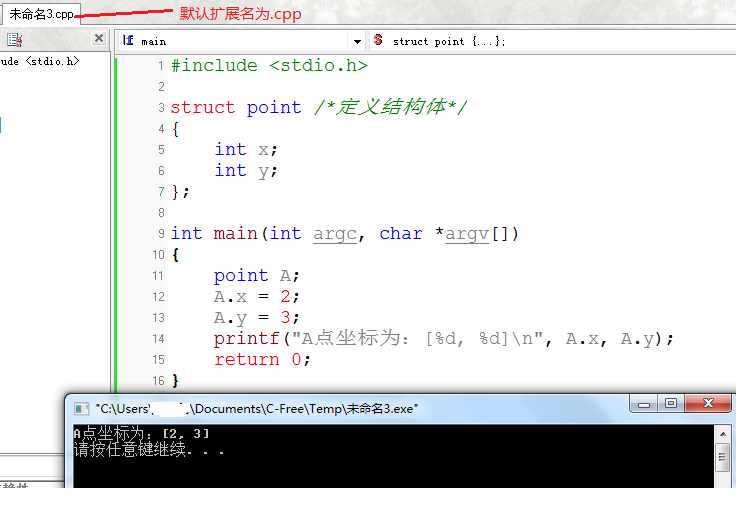Switch to the 未命名3.cpp file tab
736x507 pixels.
pos(41,14)
